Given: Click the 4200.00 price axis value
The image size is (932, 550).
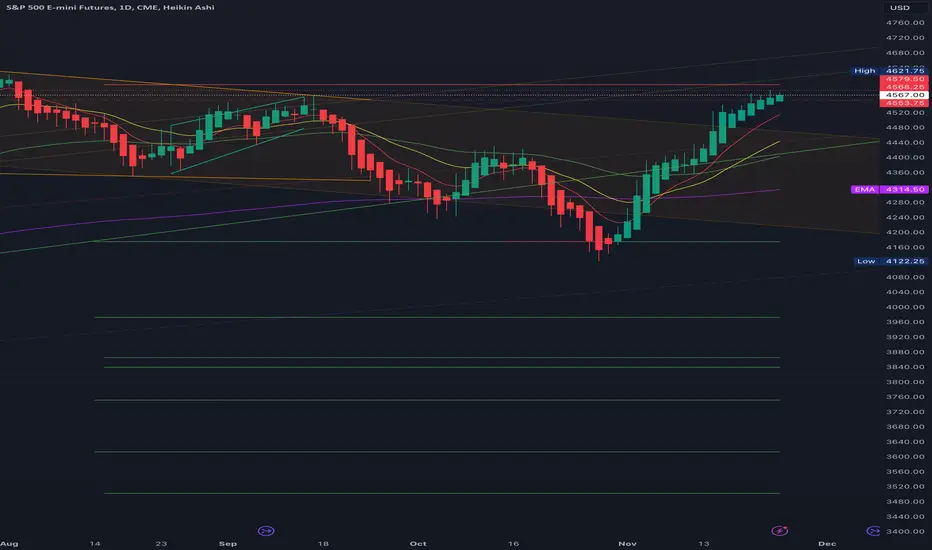Looking at the screenshot, I should (x=905, y=232).
